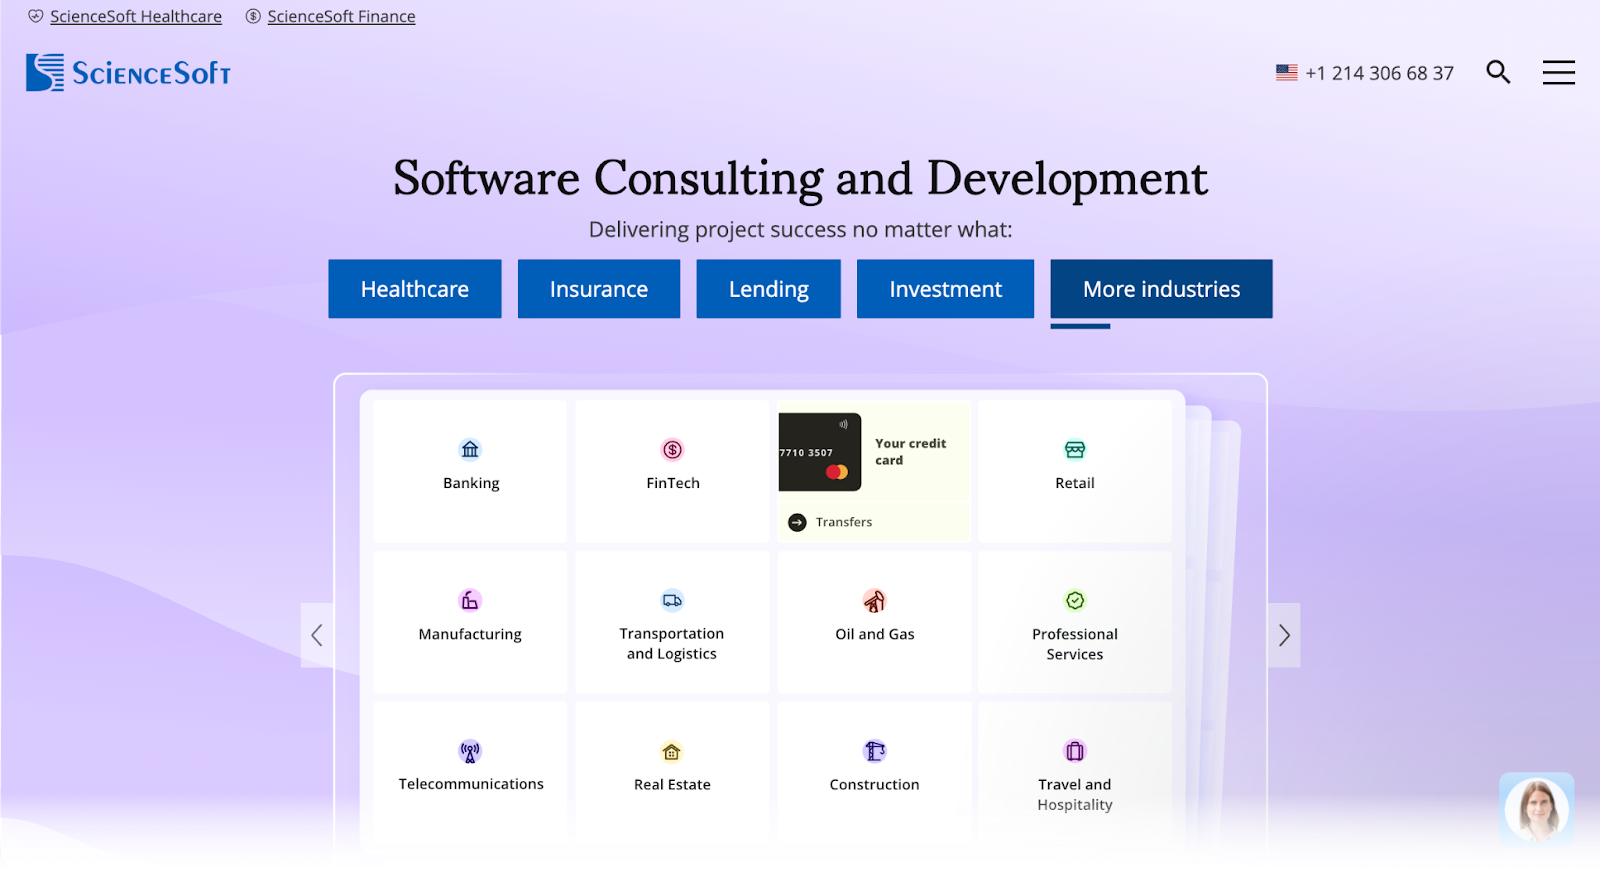Open the Real Estate label
Viewport: 1600px width, 874px height.
click(672, 785)
